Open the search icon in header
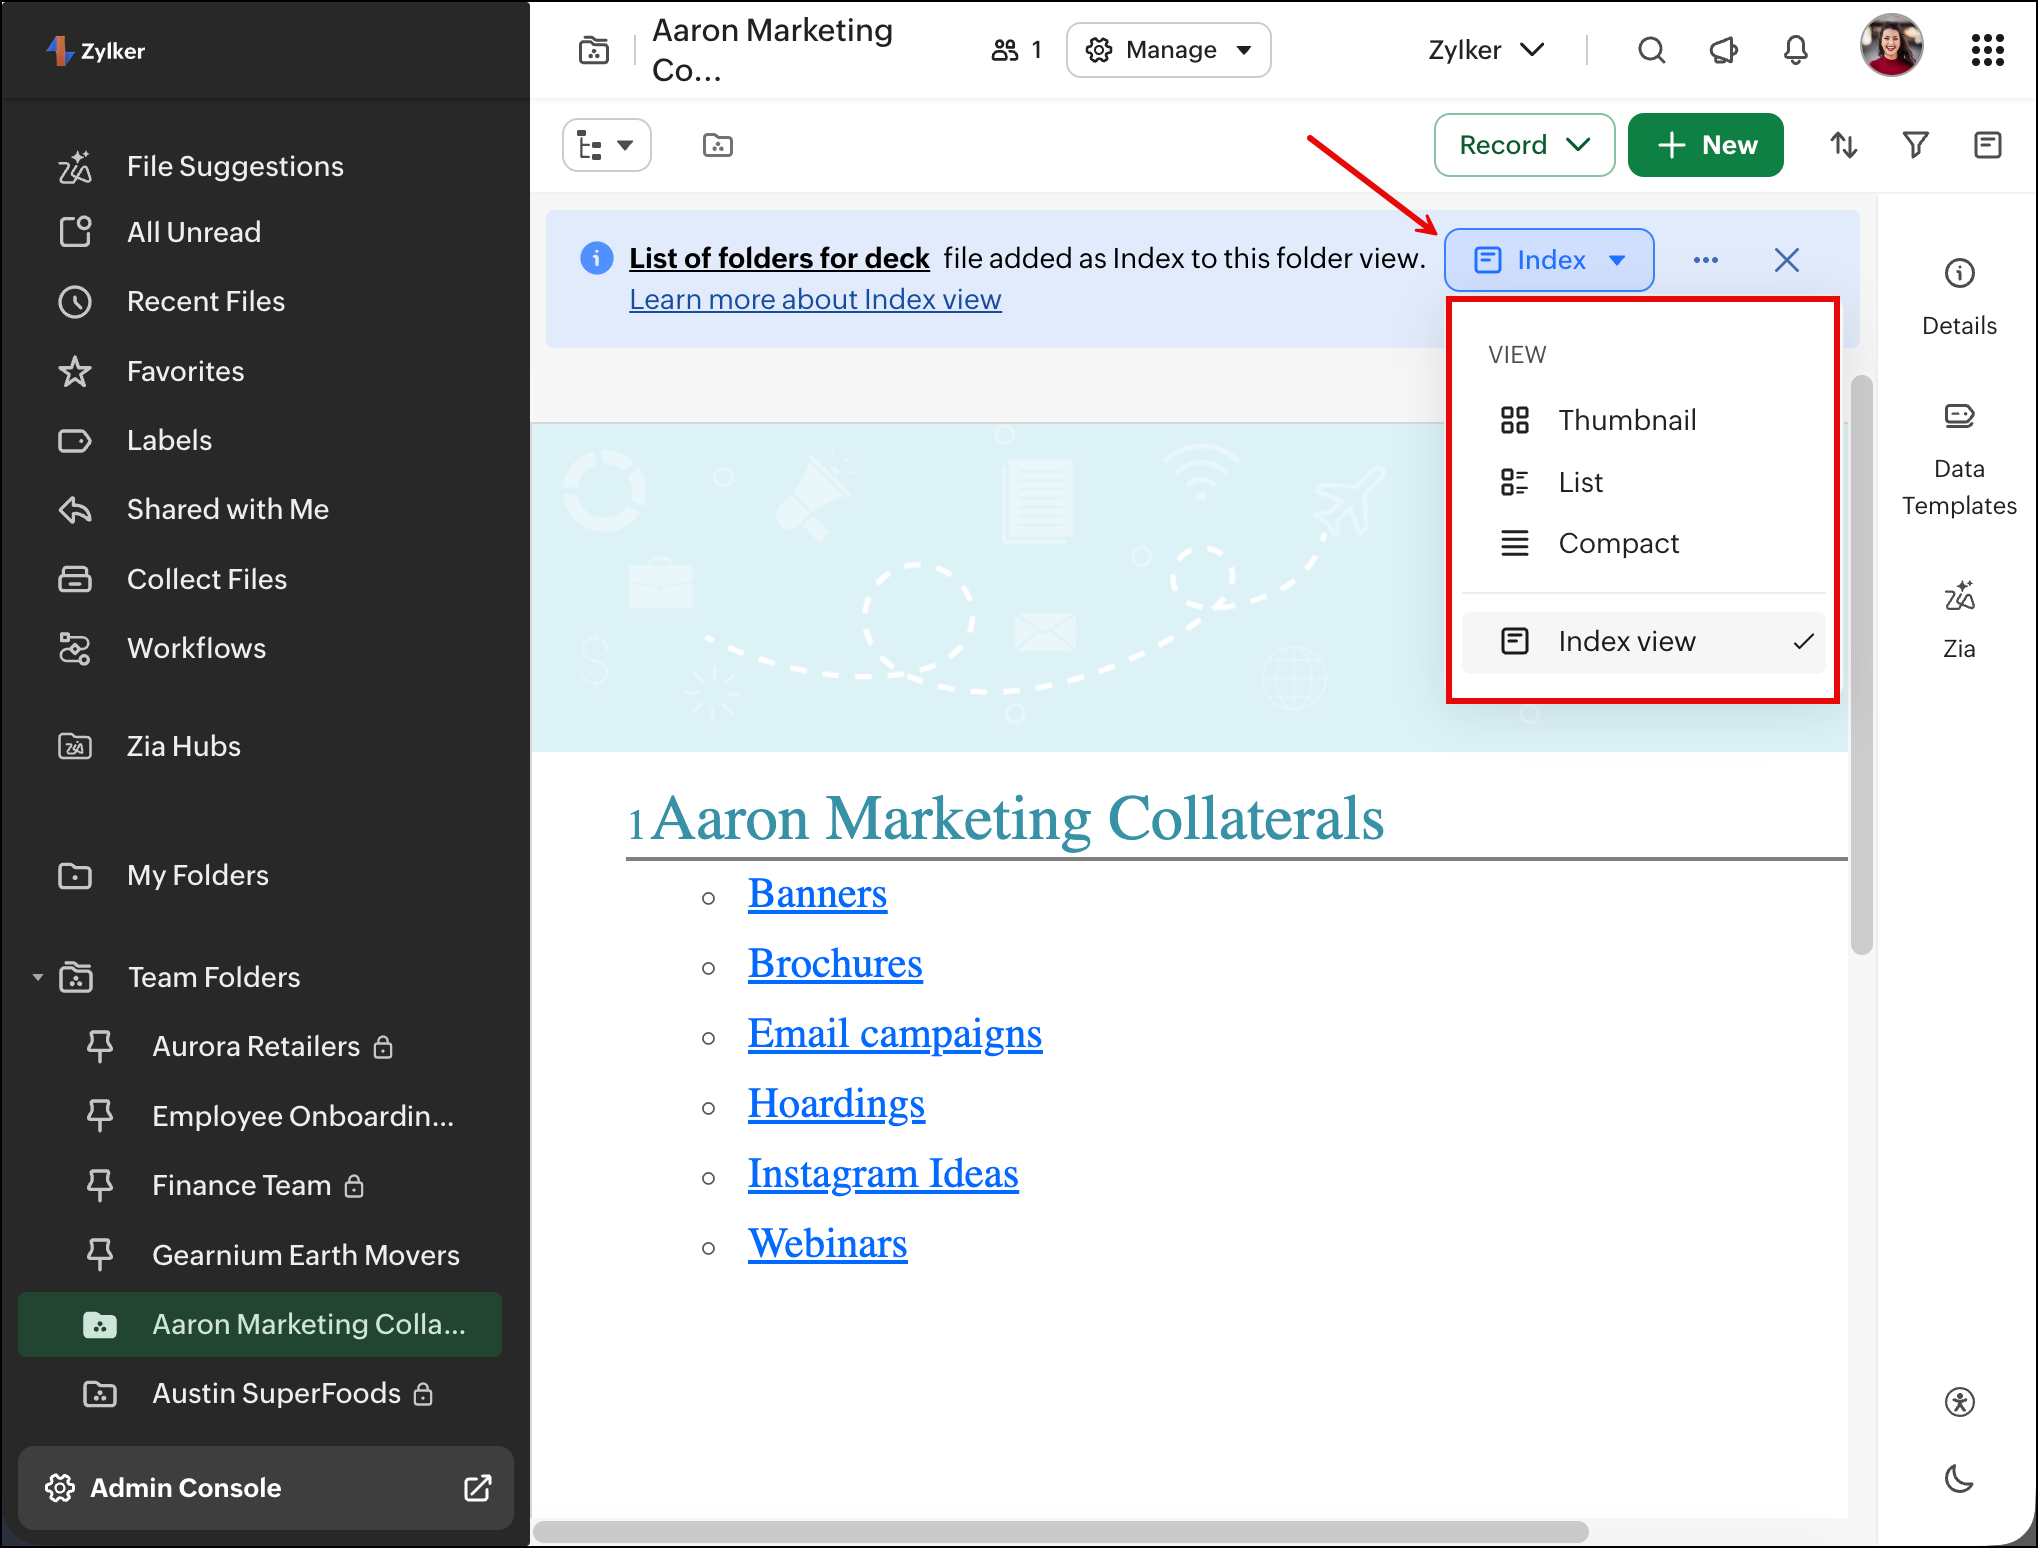 click(x=1651, y=50)
